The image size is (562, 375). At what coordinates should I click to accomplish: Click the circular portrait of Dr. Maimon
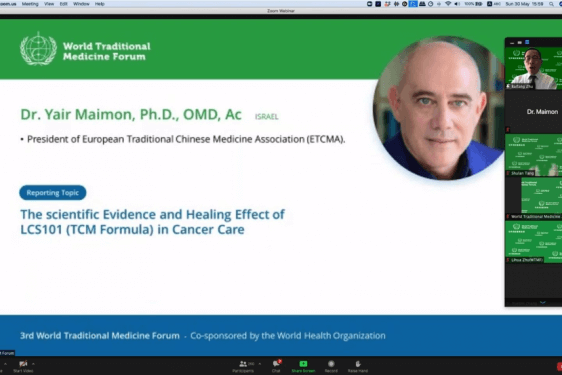pyautogui.click(x=439, y=108)
